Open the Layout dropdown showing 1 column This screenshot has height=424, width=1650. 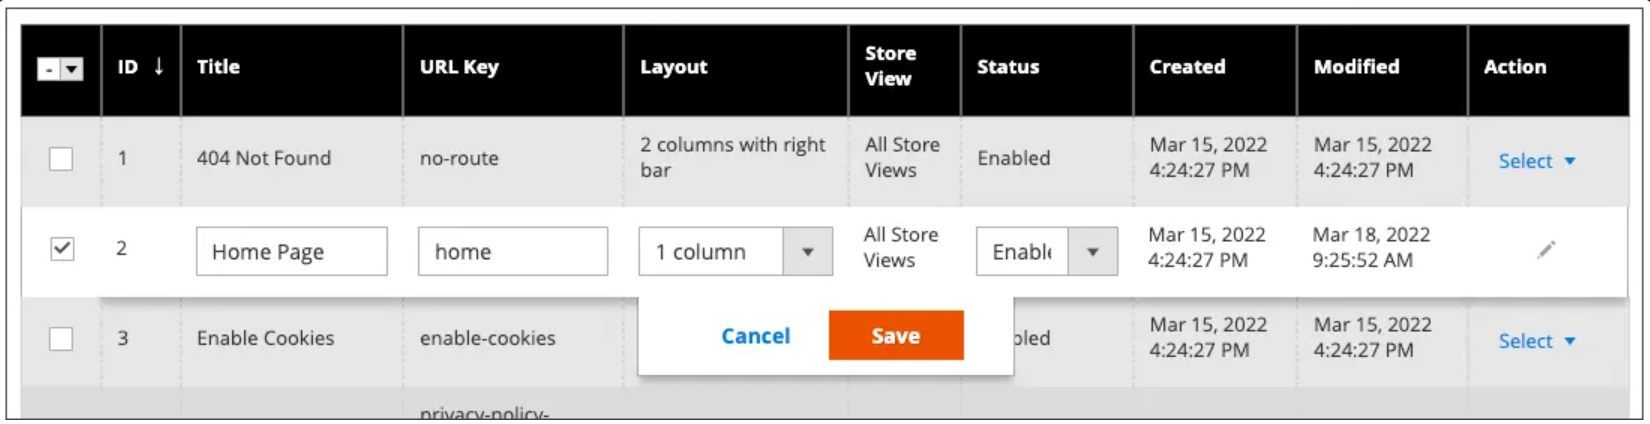(735, 252)
